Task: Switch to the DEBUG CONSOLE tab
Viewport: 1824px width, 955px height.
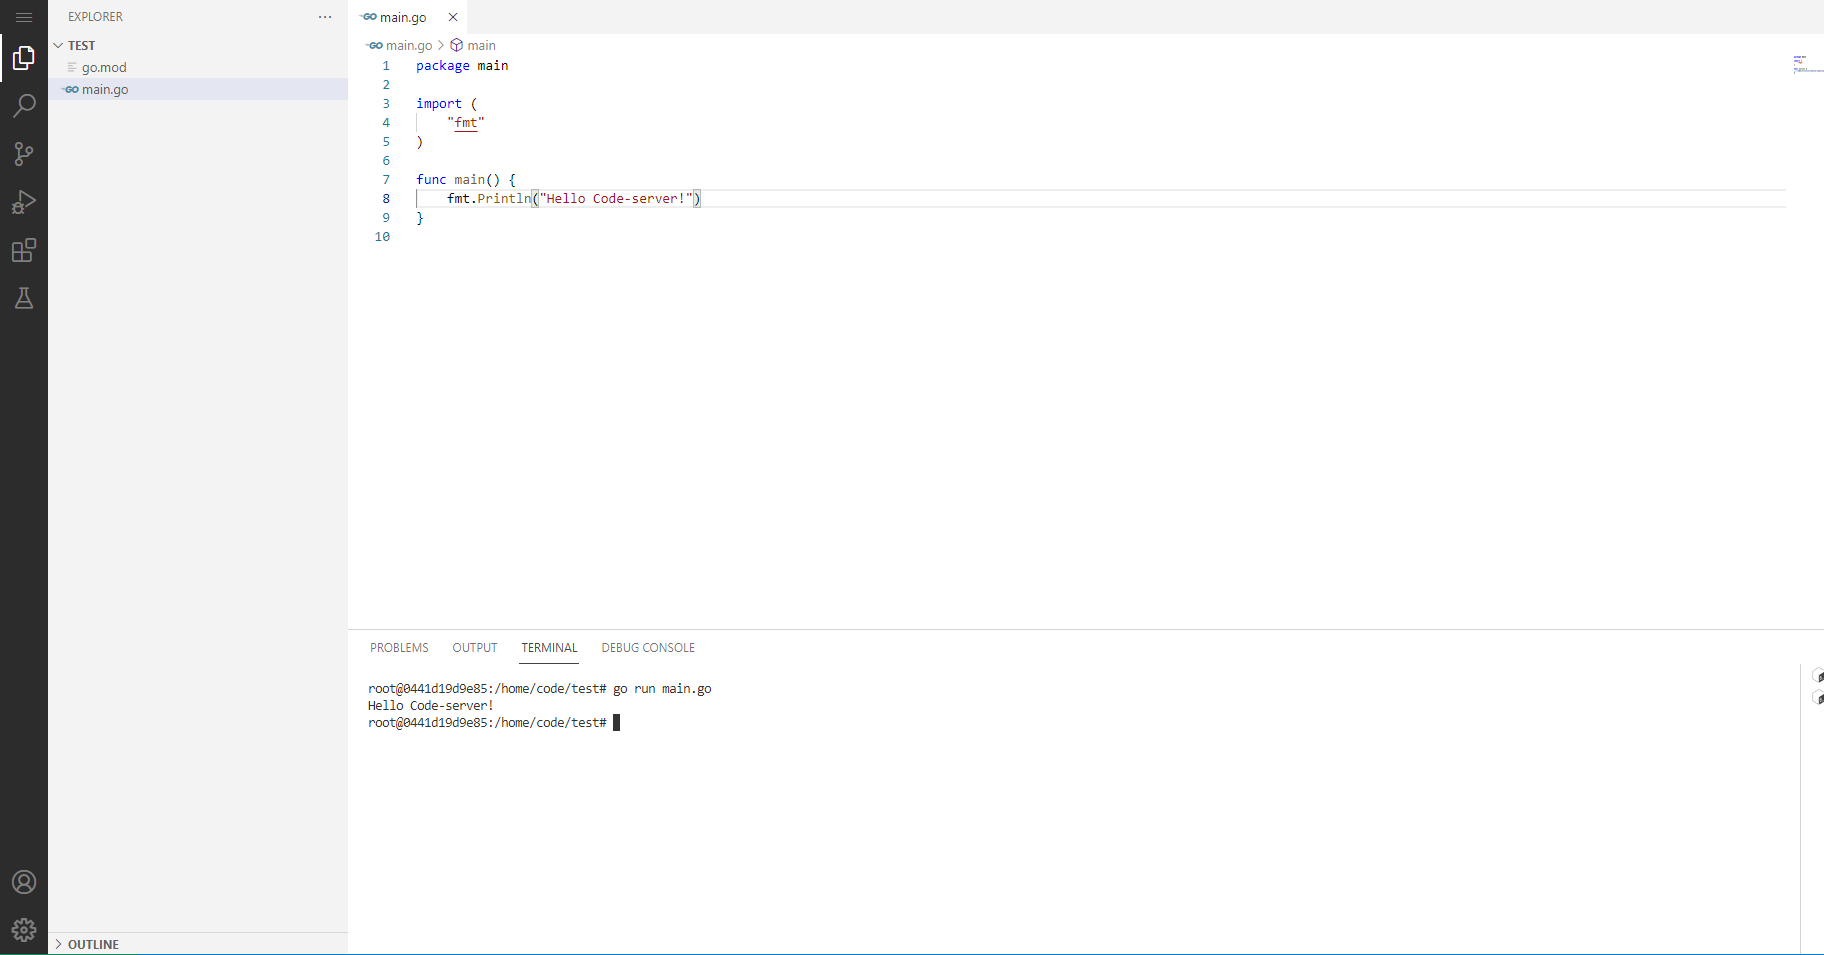Action: click(648, 648)
